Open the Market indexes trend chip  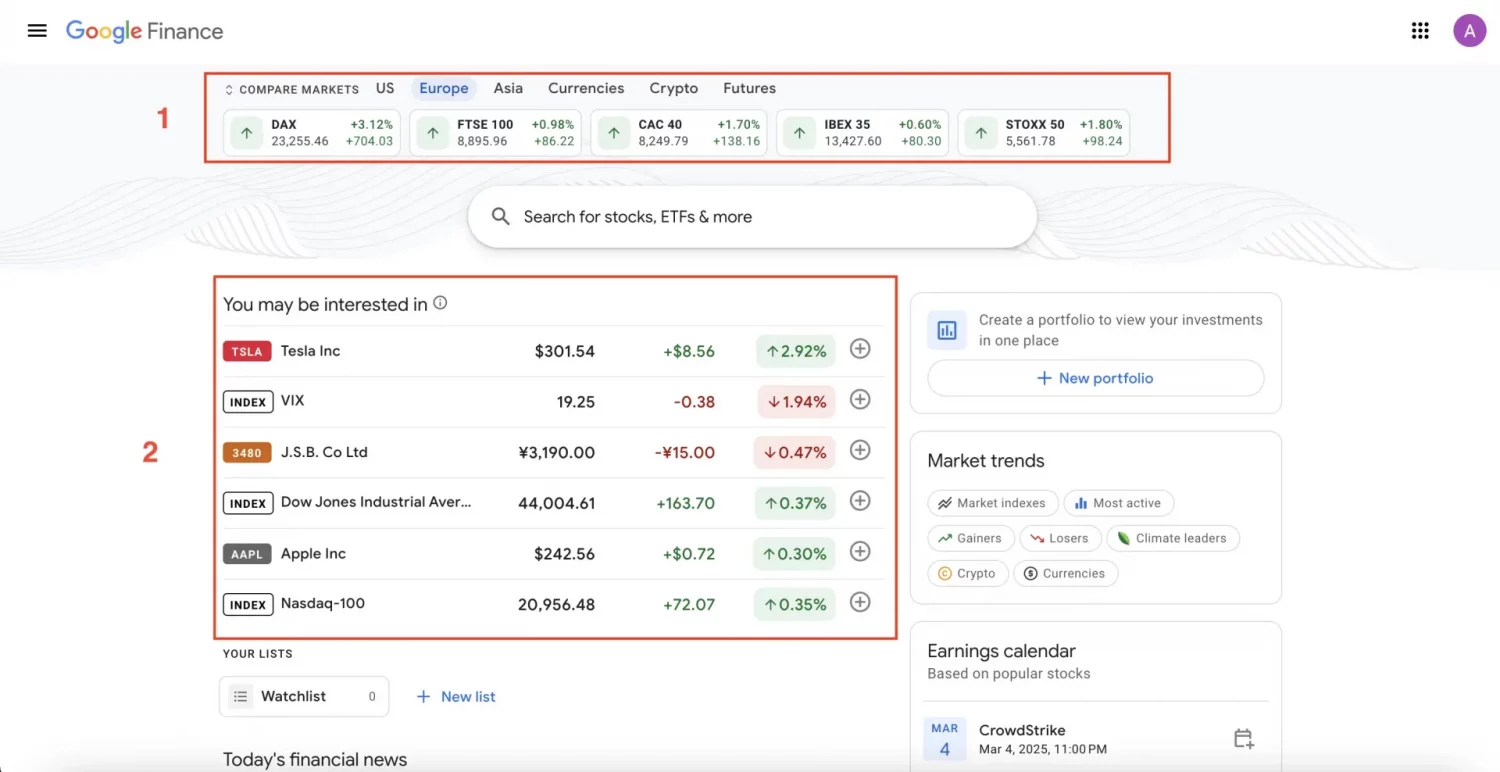[x=992, y=503]
